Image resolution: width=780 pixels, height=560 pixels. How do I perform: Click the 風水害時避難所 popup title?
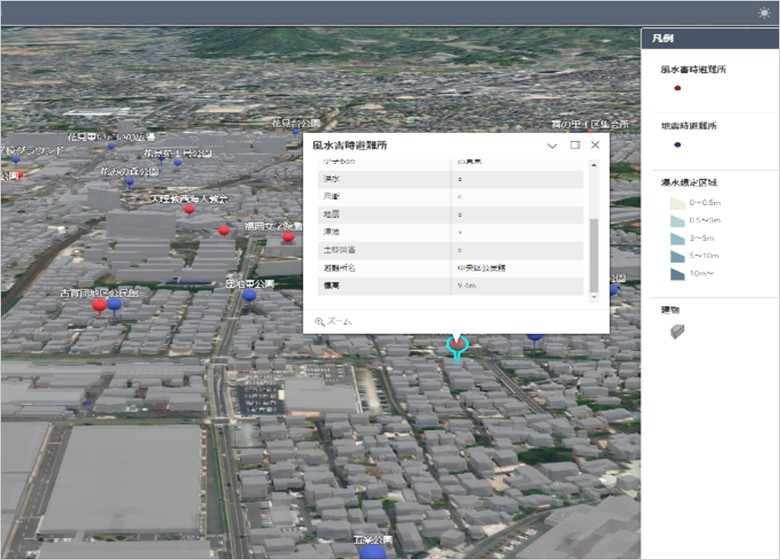coord(349,145)
